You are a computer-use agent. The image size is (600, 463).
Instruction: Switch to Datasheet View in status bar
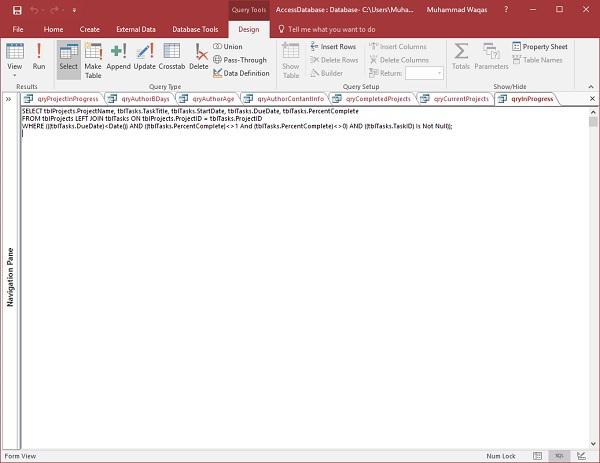(537, 456)
